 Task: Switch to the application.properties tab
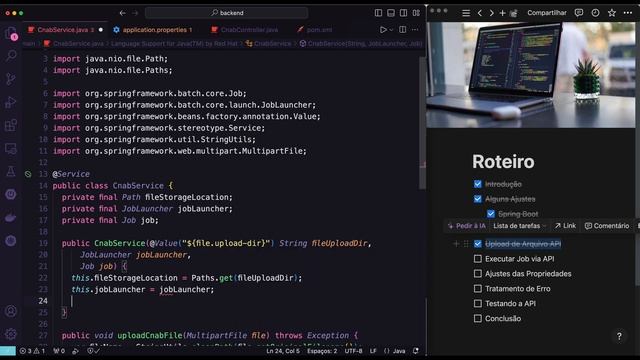(153, 30)
